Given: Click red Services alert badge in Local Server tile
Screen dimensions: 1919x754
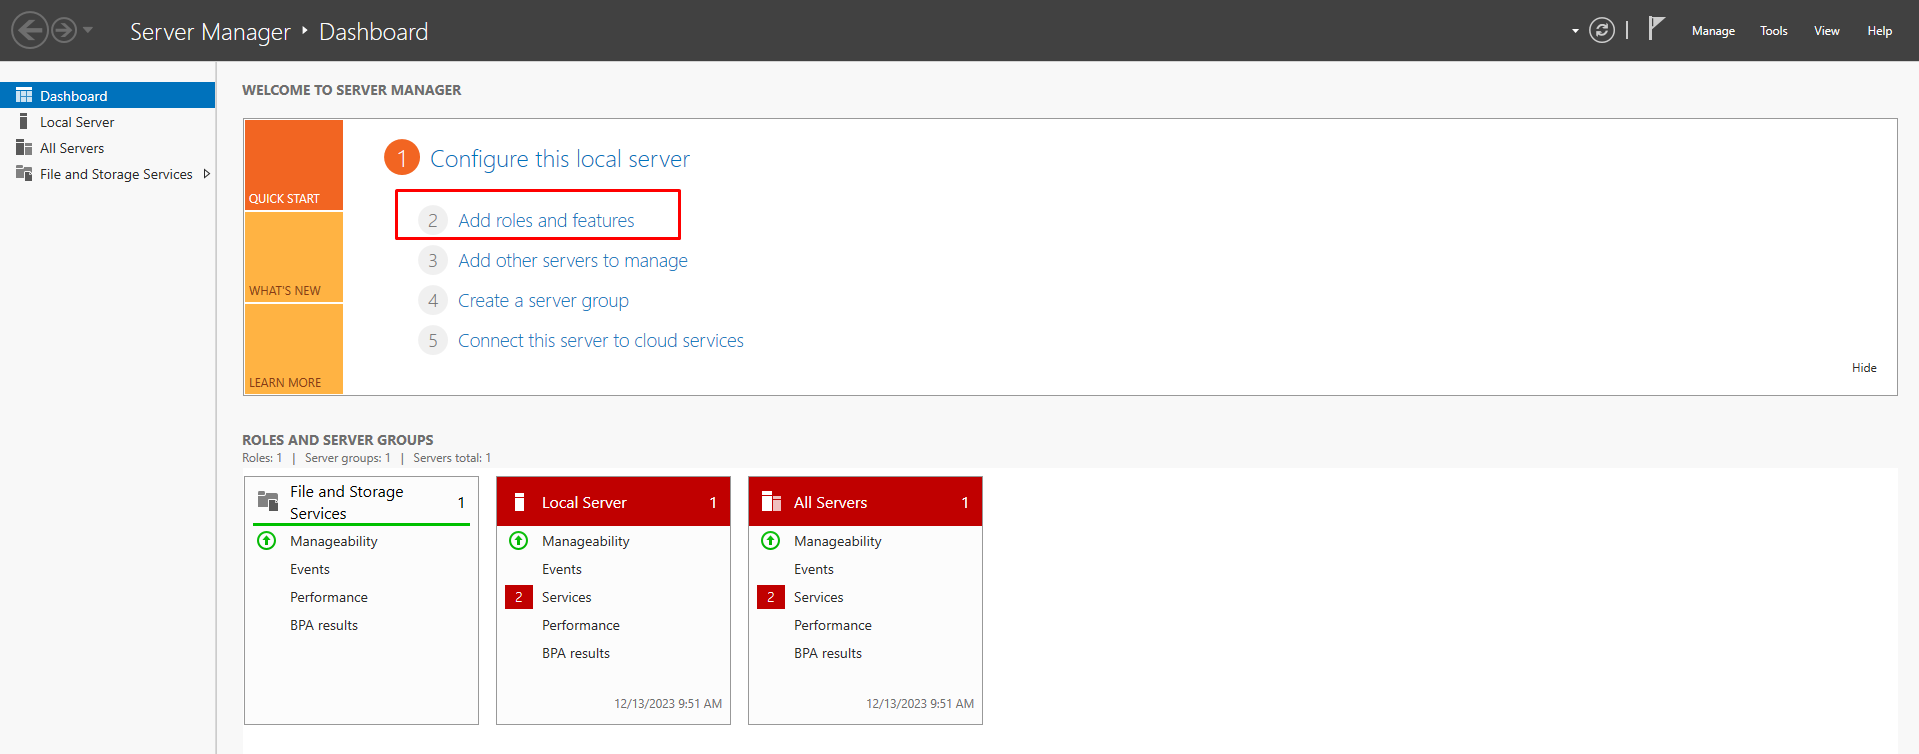Looking at the screenshot, I should tap(519, 597).
